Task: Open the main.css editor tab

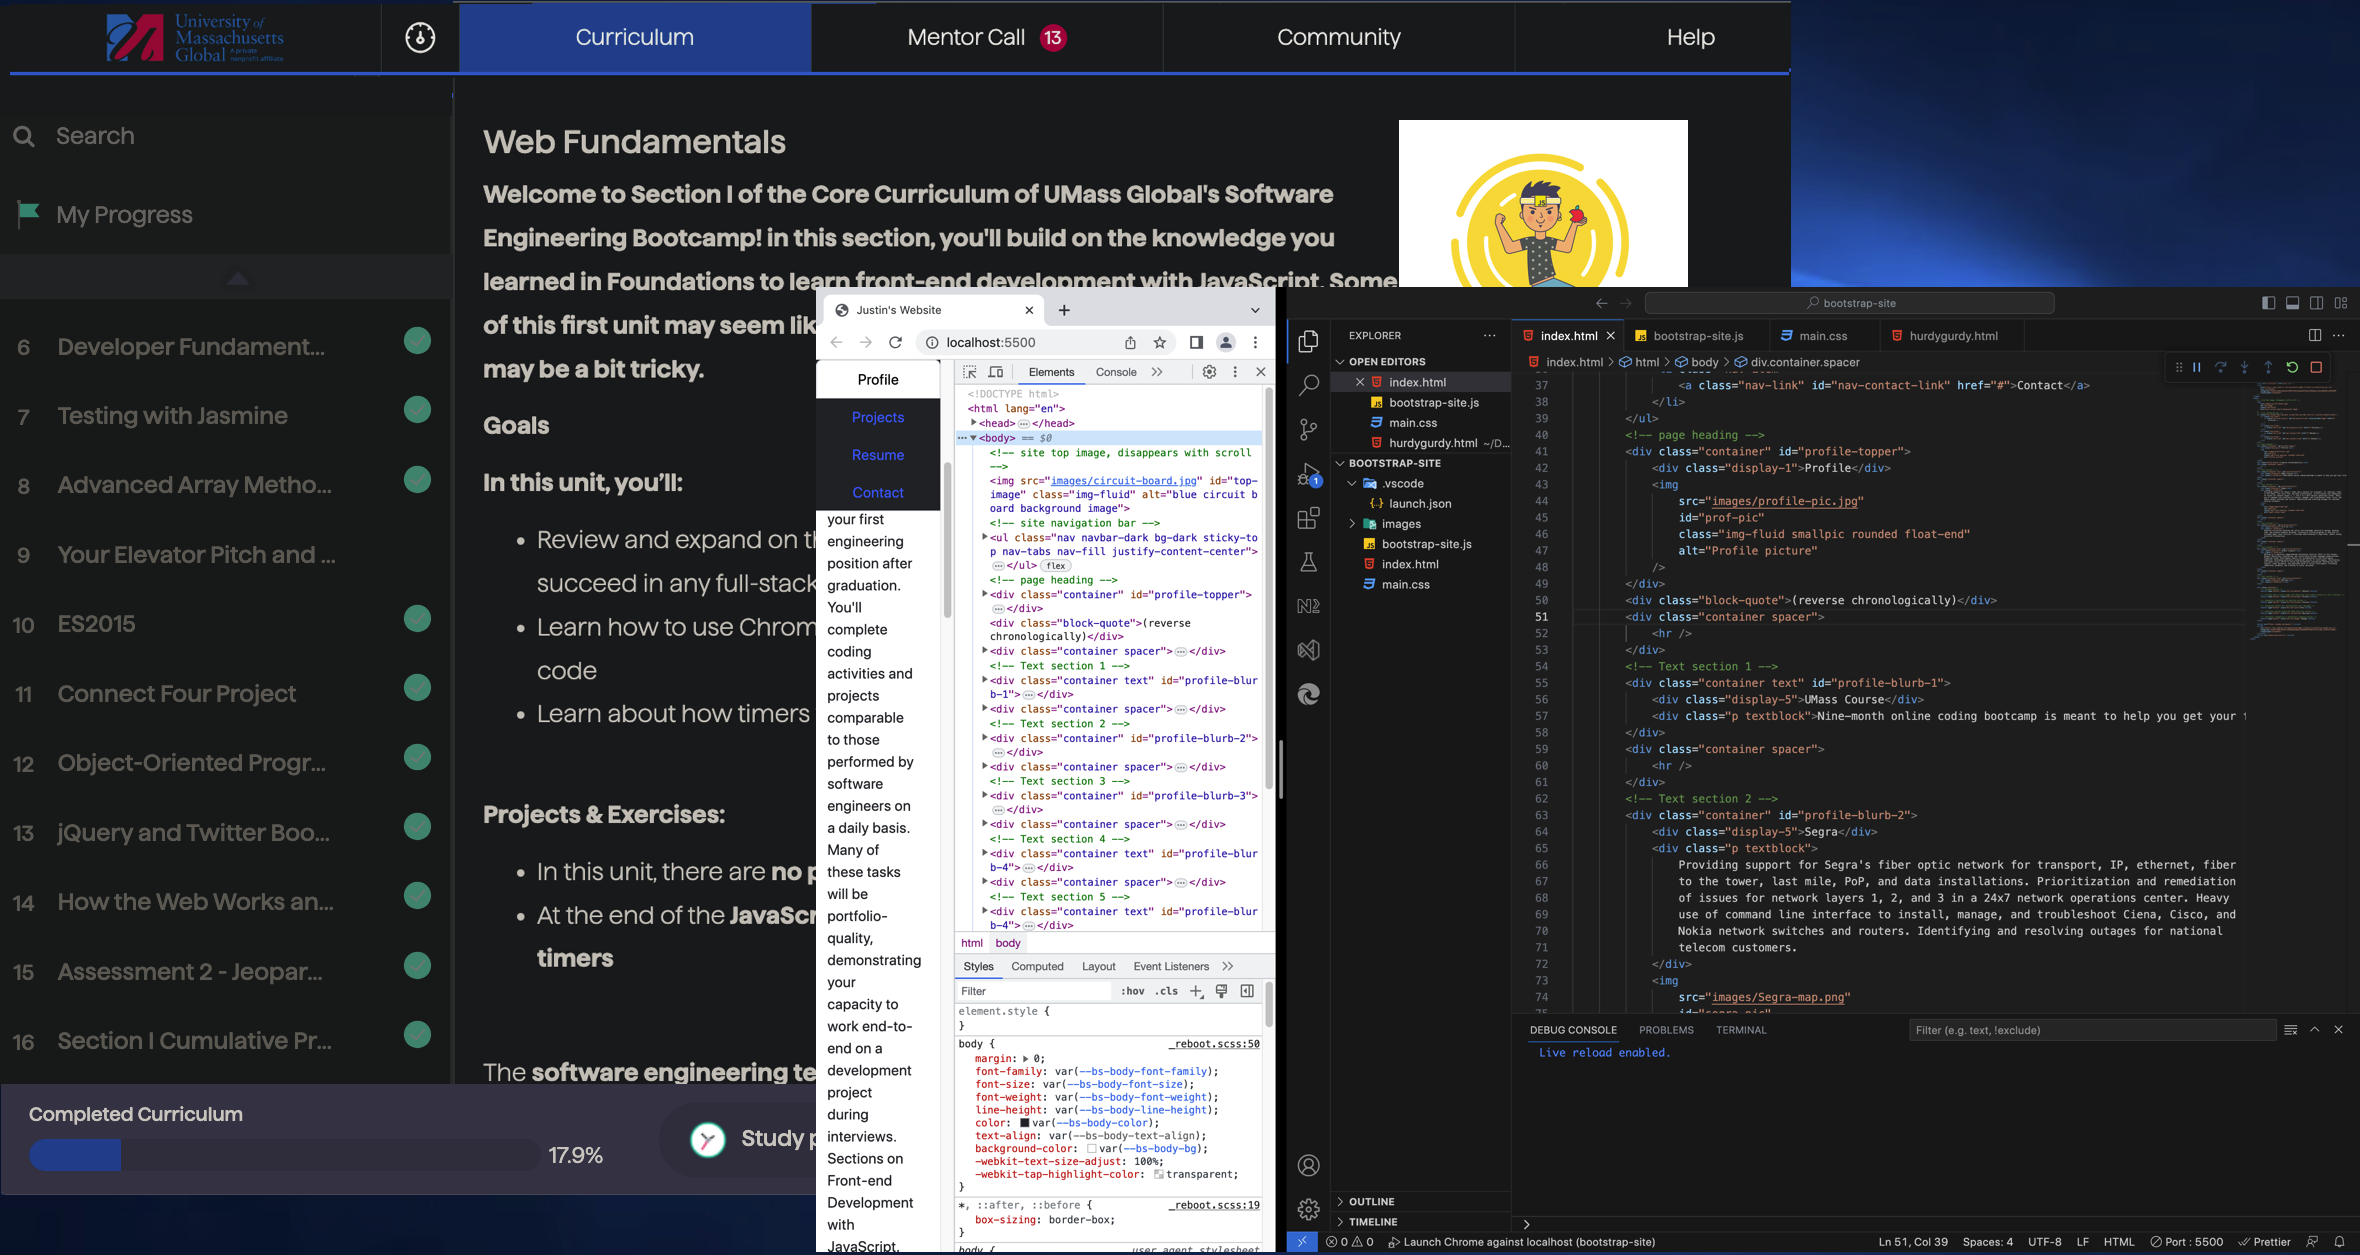Action: pyautogui.click(x=1822, y=336)
